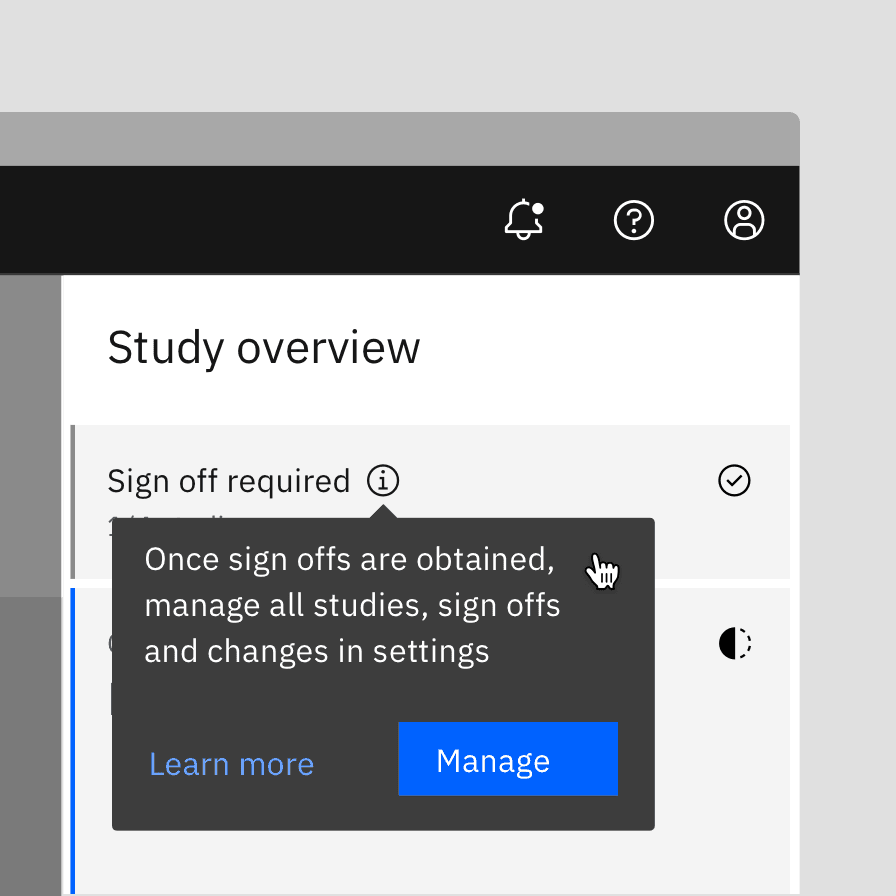896x896 pixels.
Task: Open the user profile avatar
Action: [744, 220]
